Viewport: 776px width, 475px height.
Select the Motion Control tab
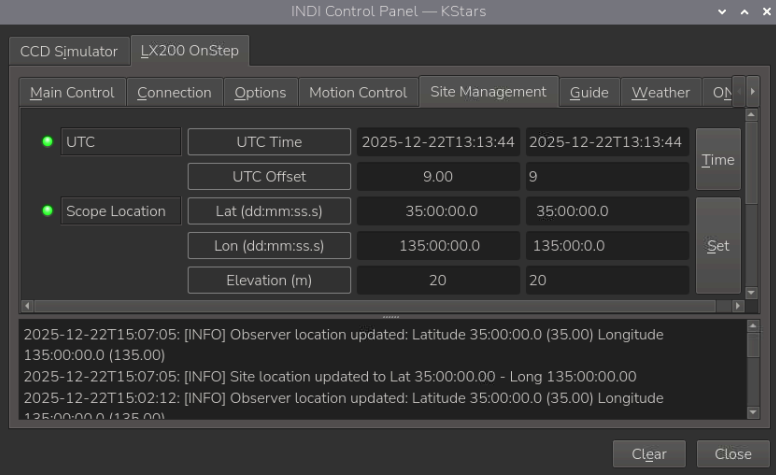coord(357,92)
